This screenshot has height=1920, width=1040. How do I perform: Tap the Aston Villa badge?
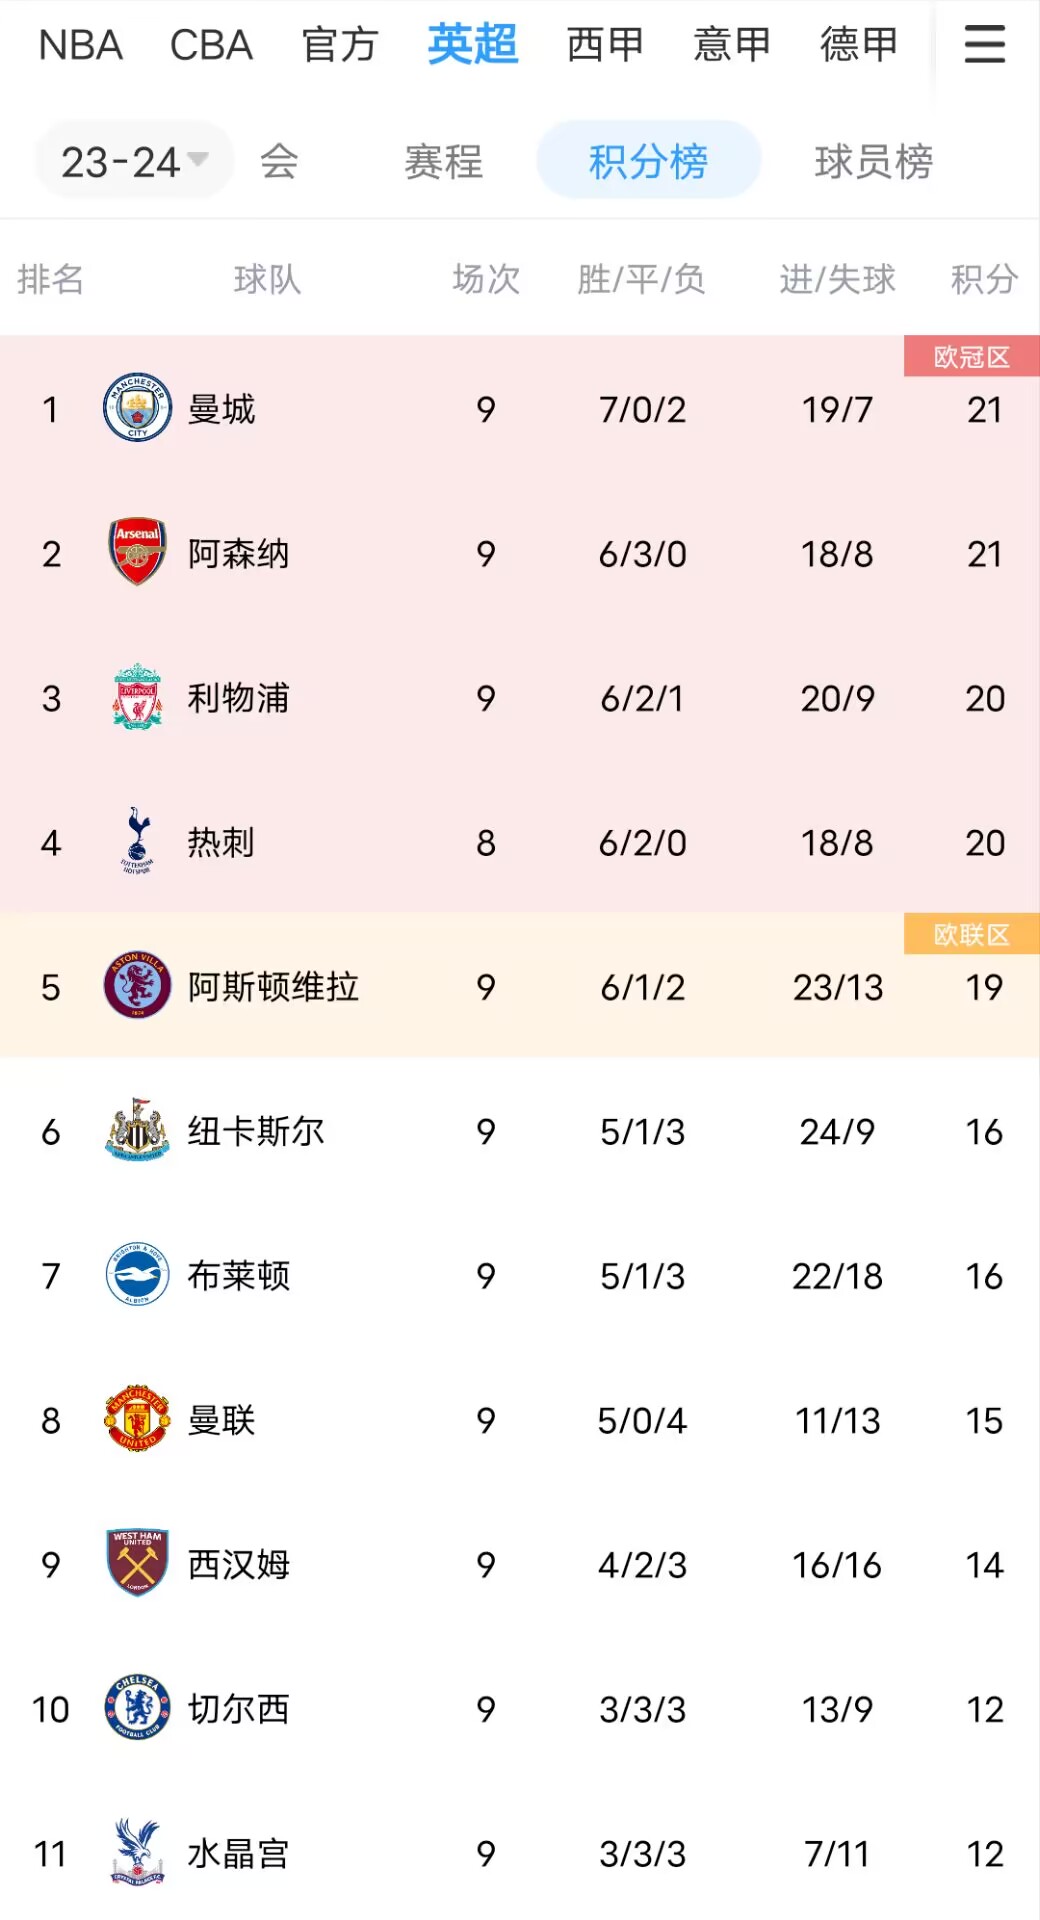coord(137,985)
